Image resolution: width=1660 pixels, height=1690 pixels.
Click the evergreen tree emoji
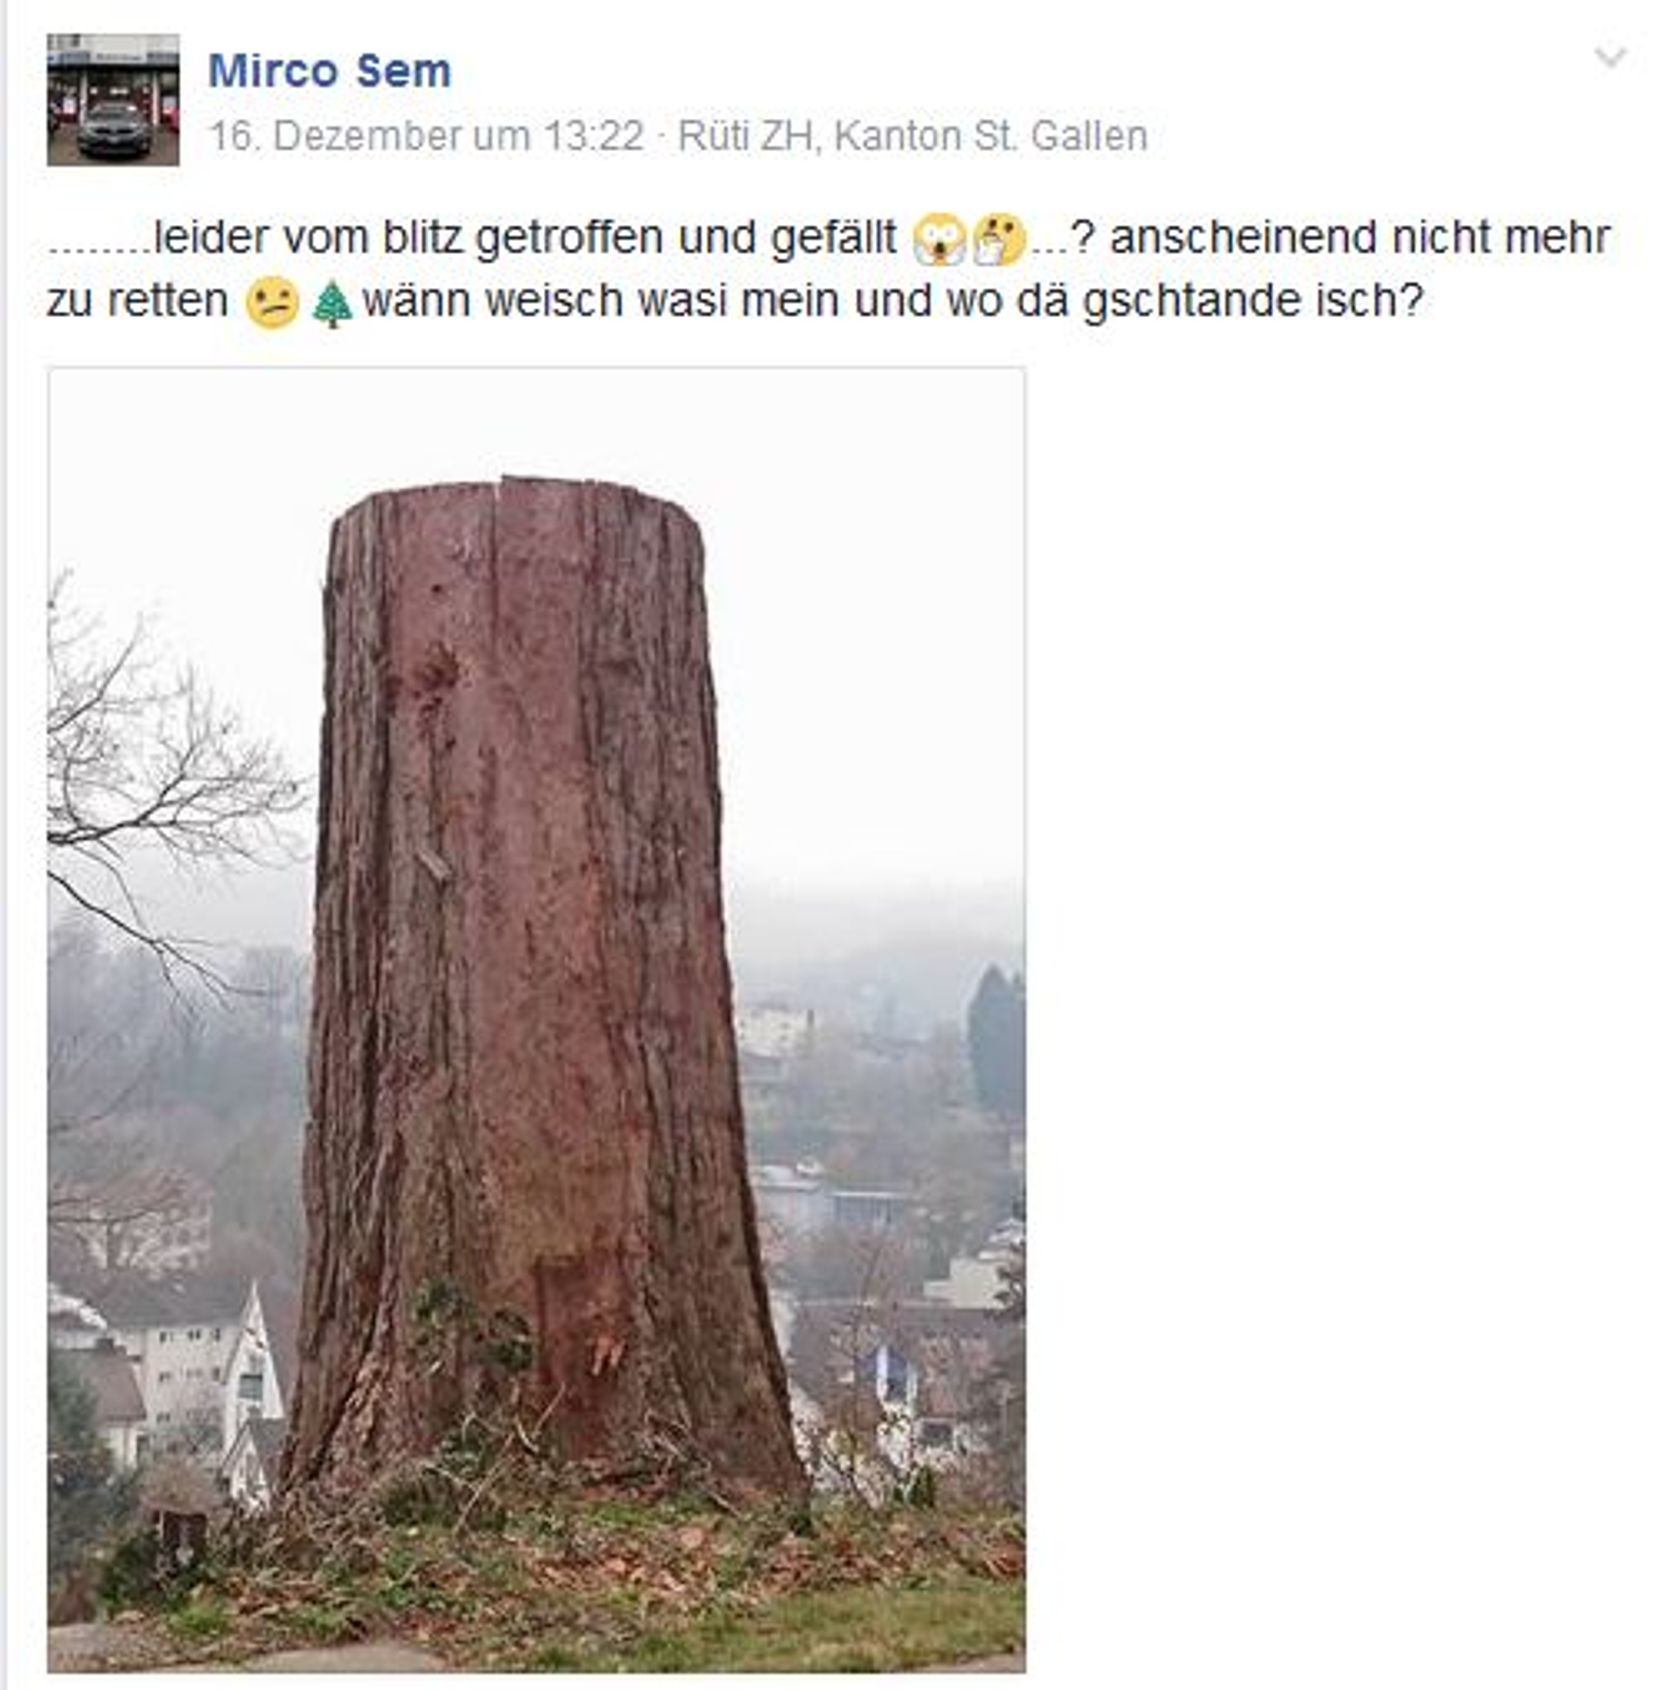click(332, 303)
